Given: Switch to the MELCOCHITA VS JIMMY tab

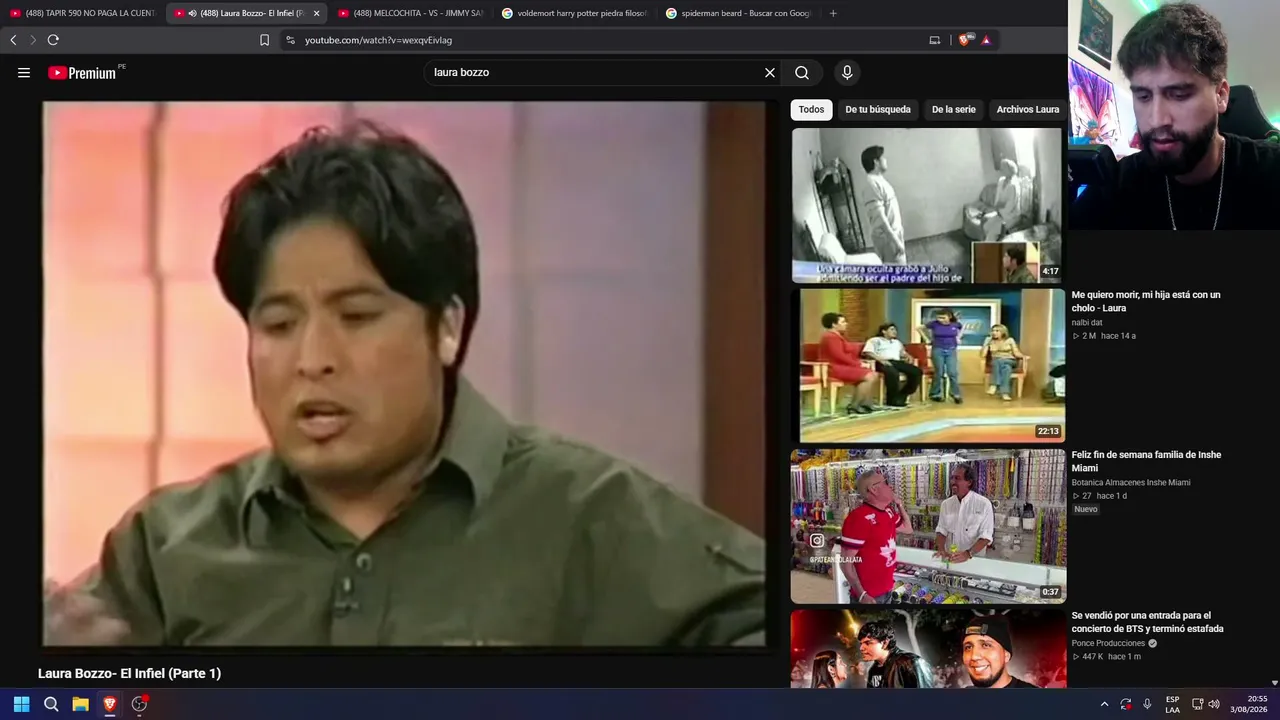Looking at the screenshot, I should (410, 13).
